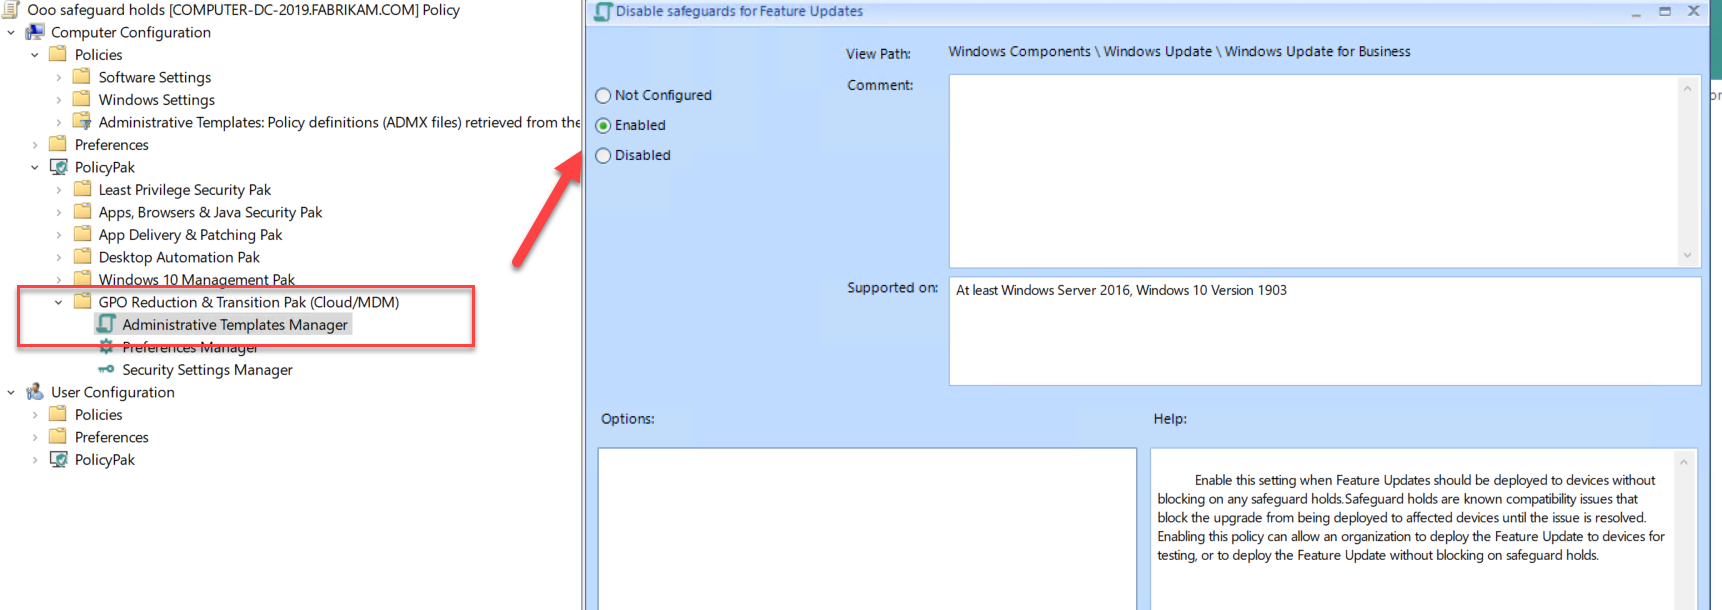This screenshot has height=610, width=1722.
Task: Expand Desktop Automation Pak node
Action: (x=58, y=257)
